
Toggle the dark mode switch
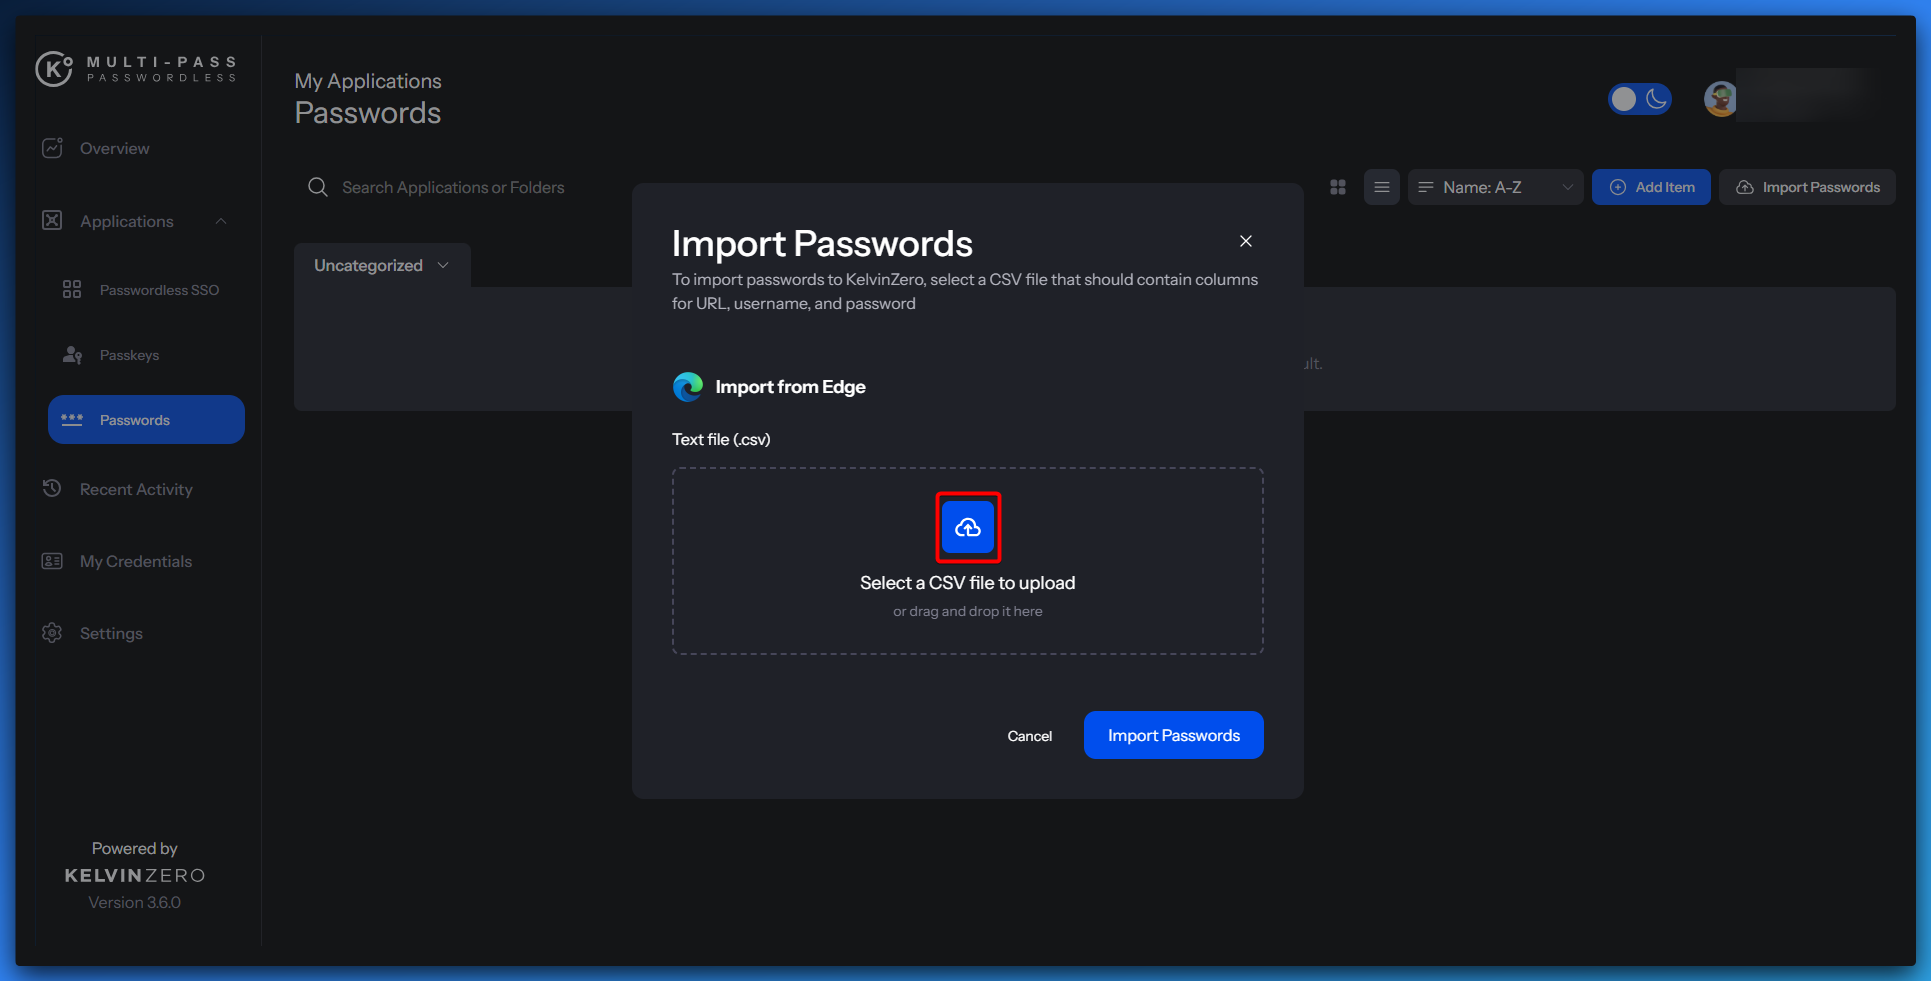(1639, 99)
